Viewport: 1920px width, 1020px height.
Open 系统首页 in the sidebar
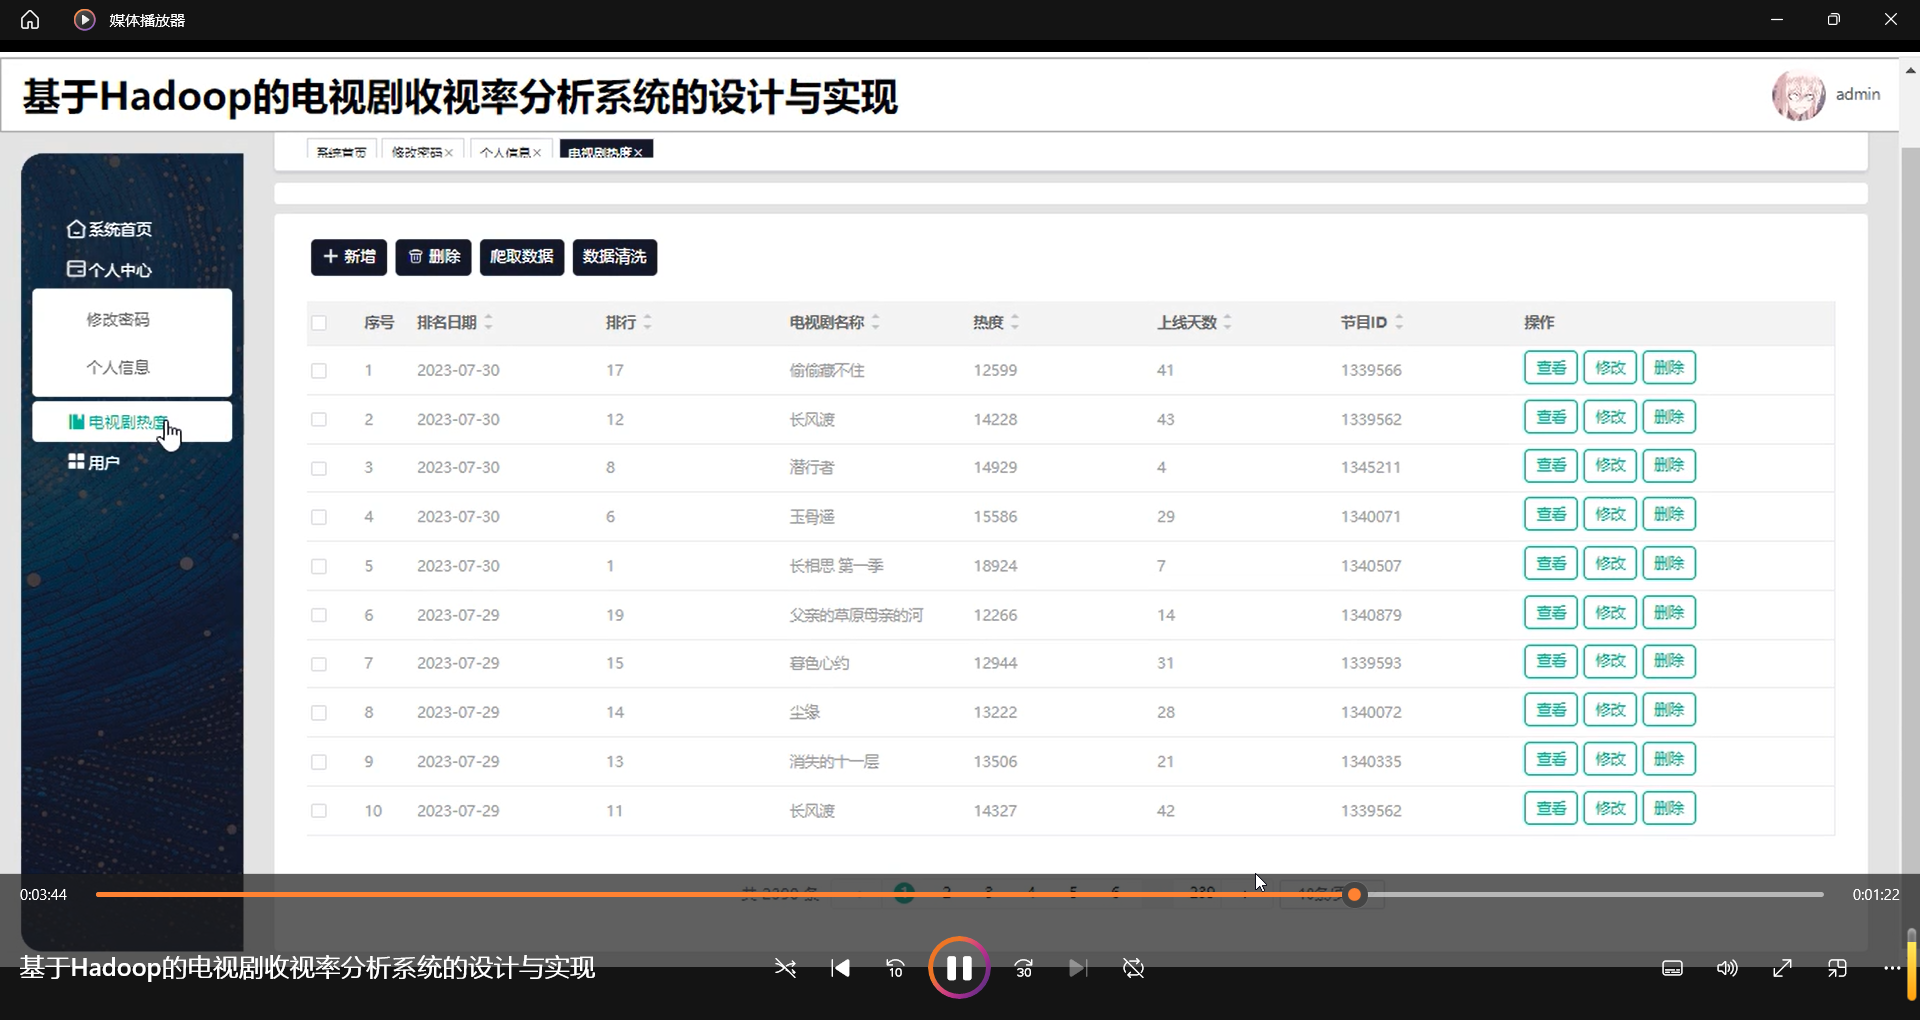pyautogui.click(x=109, y=229)
